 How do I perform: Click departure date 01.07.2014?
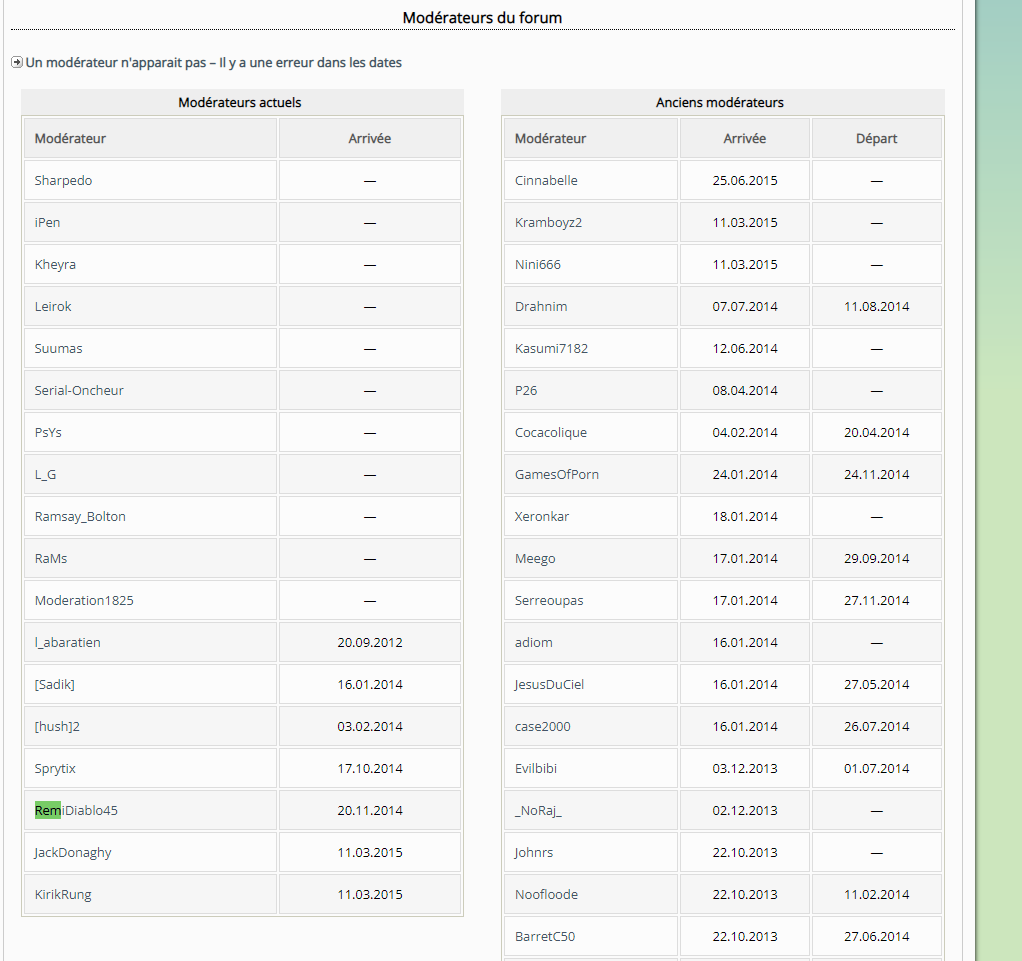tap(876, 769)
